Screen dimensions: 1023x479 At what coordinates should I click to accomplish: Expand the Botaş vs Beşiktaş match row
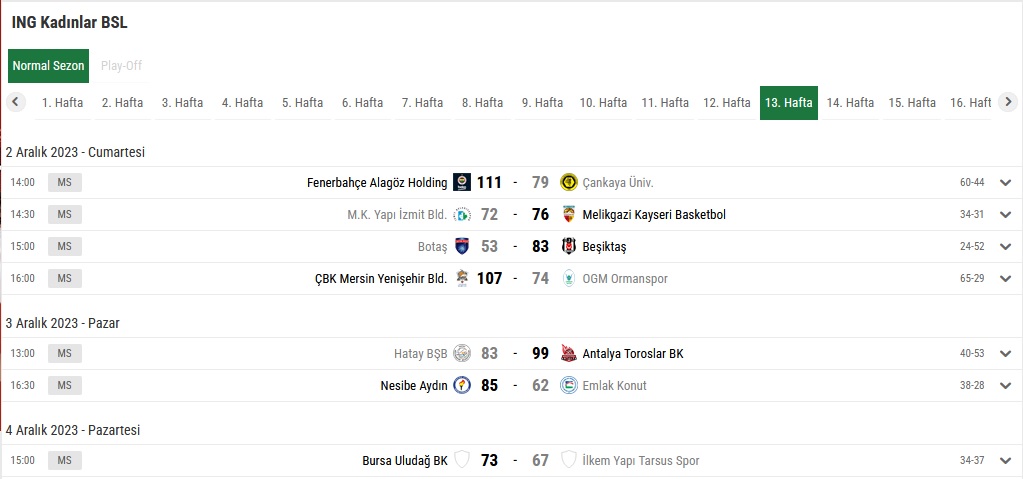coord(1005,247)
